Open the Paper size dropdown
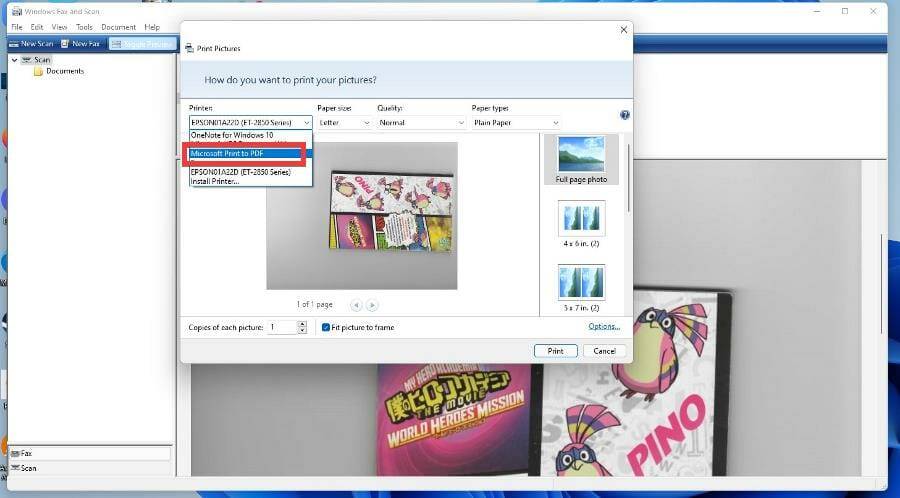Viewport: 900px width, 498px height. pyautogui.click(x=344, y=123)
